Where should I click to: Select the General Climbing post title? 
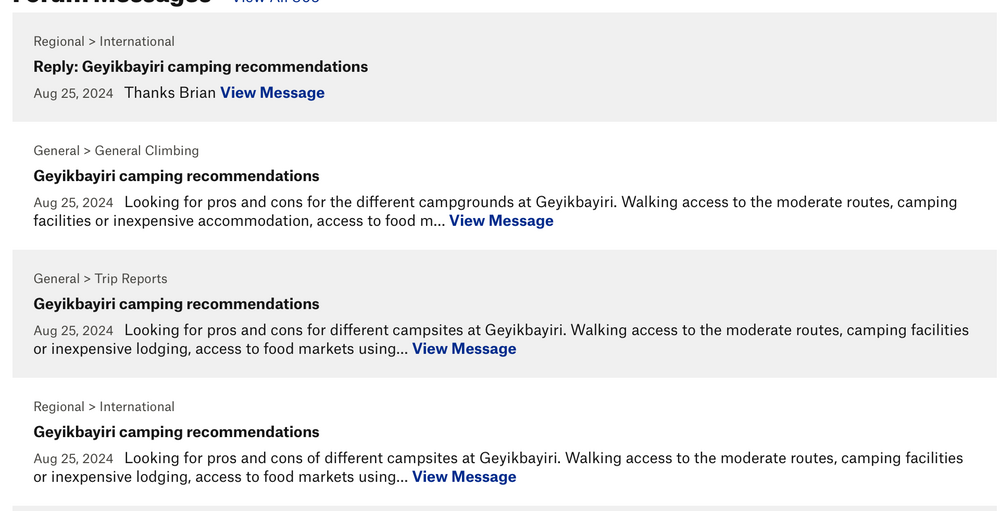tap(176, 176)
